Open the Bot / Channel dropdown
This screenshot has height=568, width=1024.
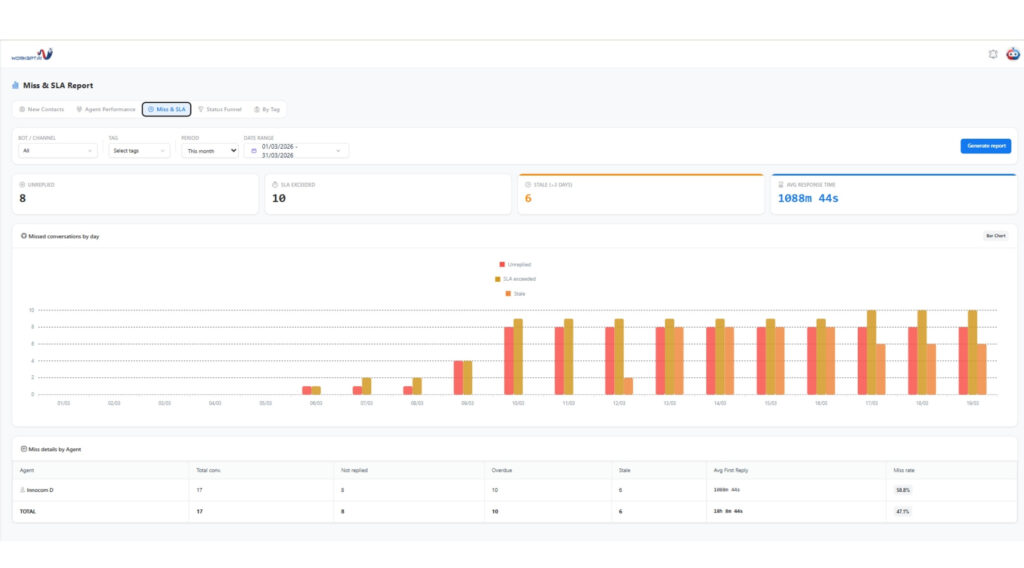coord(58,151)
